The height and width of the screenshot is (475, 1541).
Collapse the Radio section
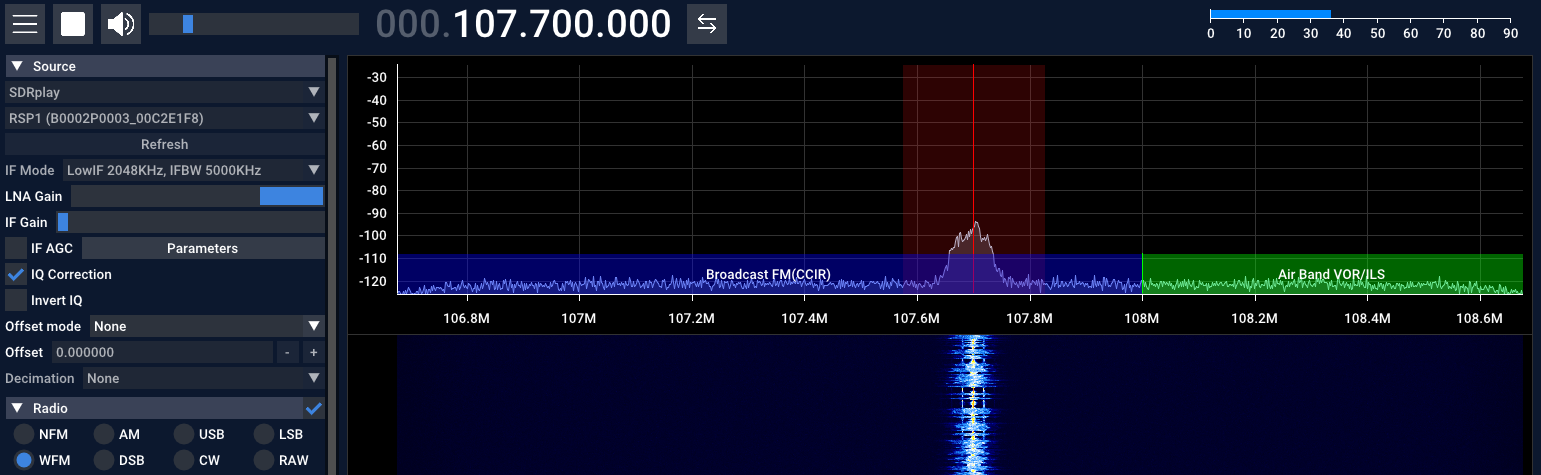tap(153, 408)
